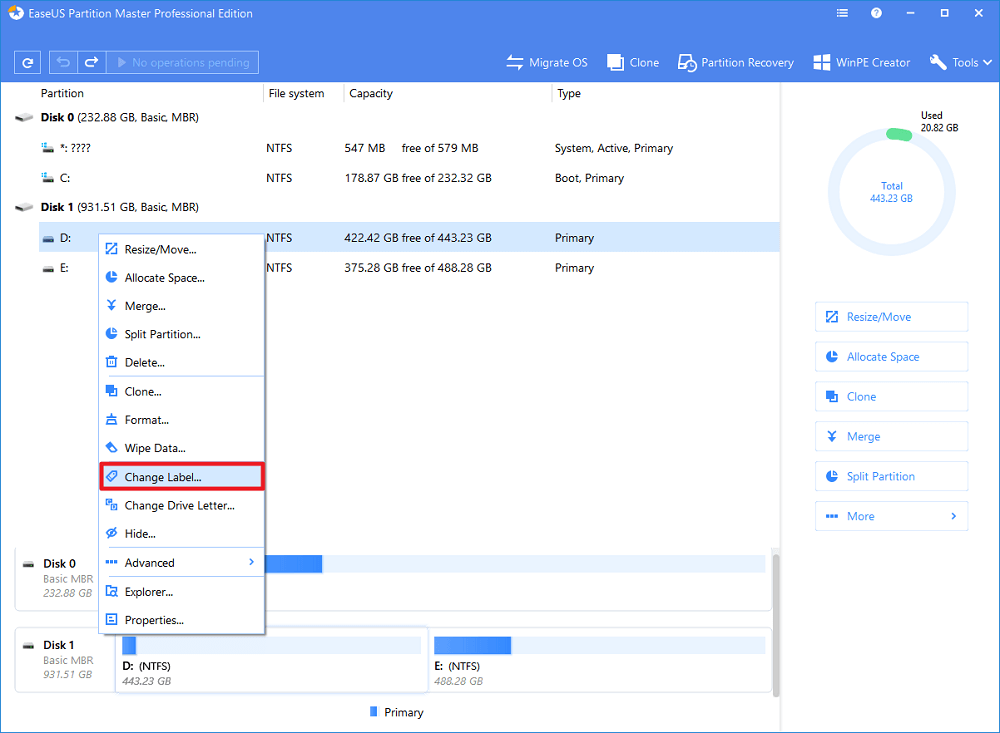1000x733 pixels.
Task: Open the Tools dropdown menu
Action: 960,63
